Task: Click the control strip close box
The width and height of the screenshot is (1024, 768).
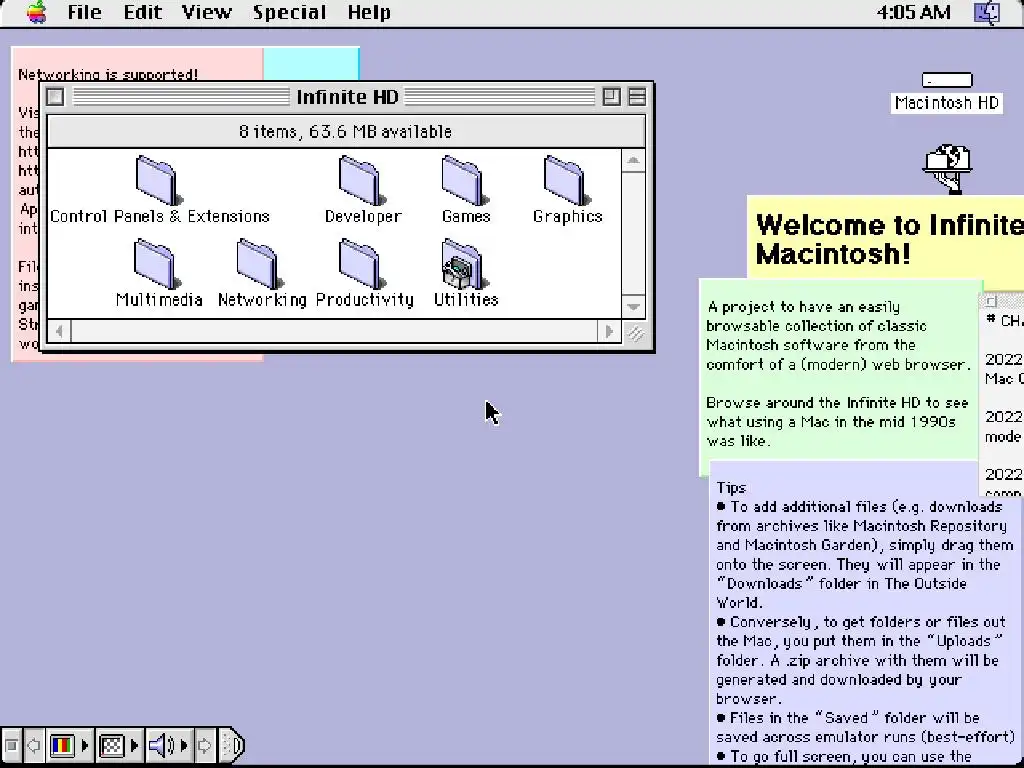Action: (11, 745)
